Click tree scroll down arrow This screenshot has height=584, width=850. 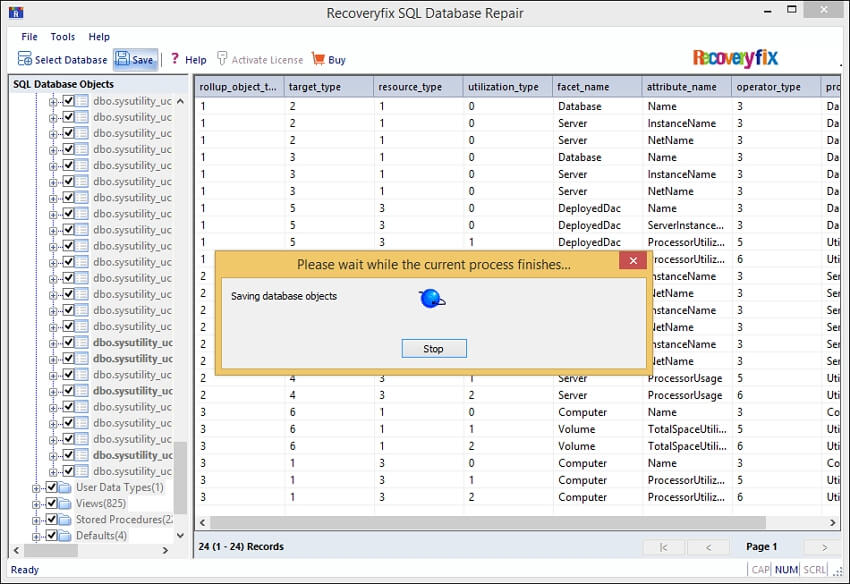(x=181, y=535)
